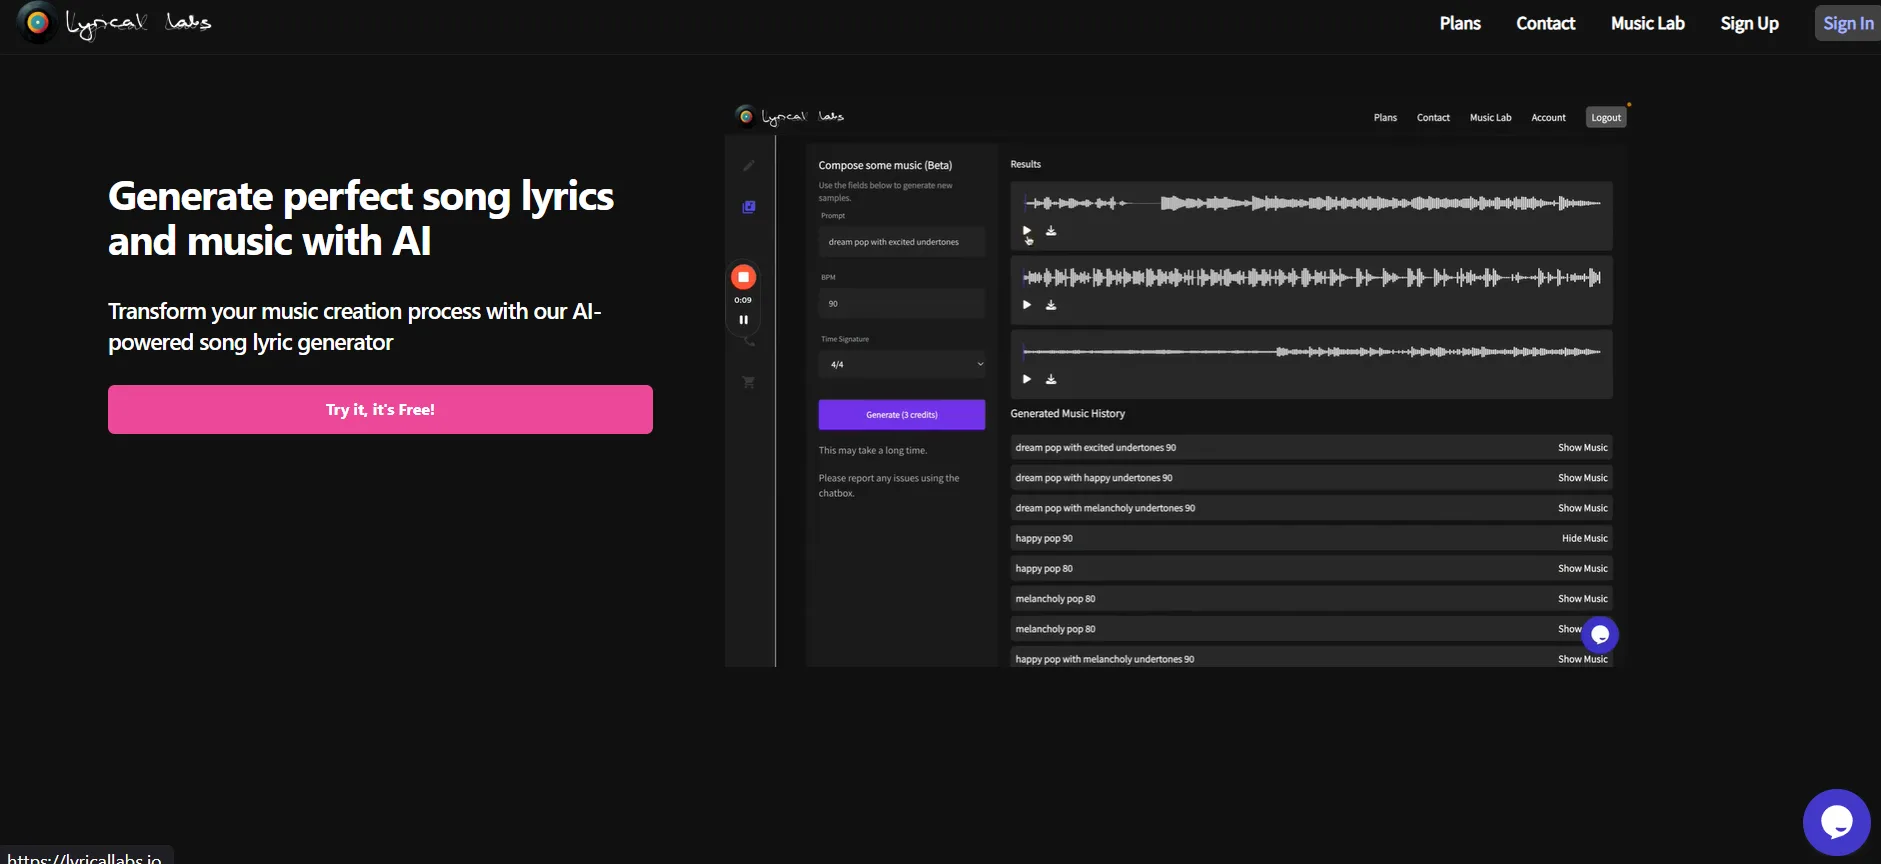
Task: Open Account in the preview's navigation
Action: (x=1548, y=118)
